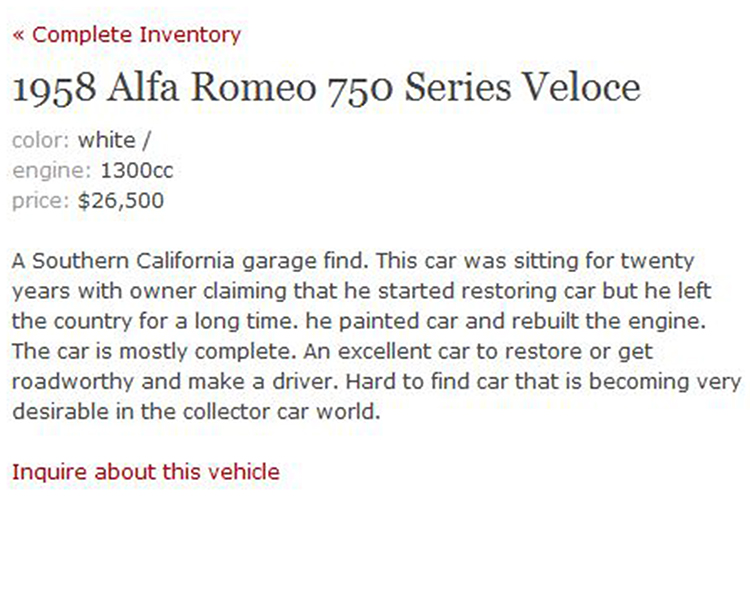Click the Inquire about this vehicle link
750x600 pixels.
pyautogui.click(x=146, y=472)
